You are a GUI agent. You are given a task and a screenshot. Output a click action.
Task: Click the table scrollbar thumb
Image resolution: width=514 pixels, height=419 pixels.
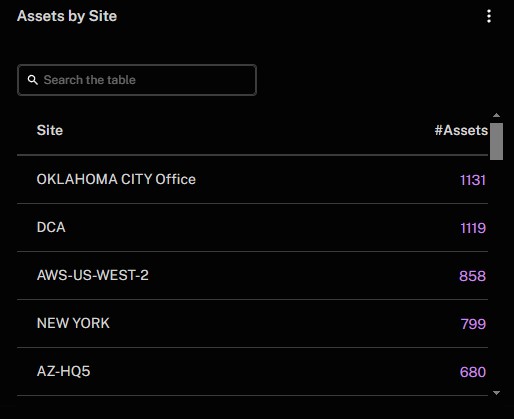(x=496, y=141)
